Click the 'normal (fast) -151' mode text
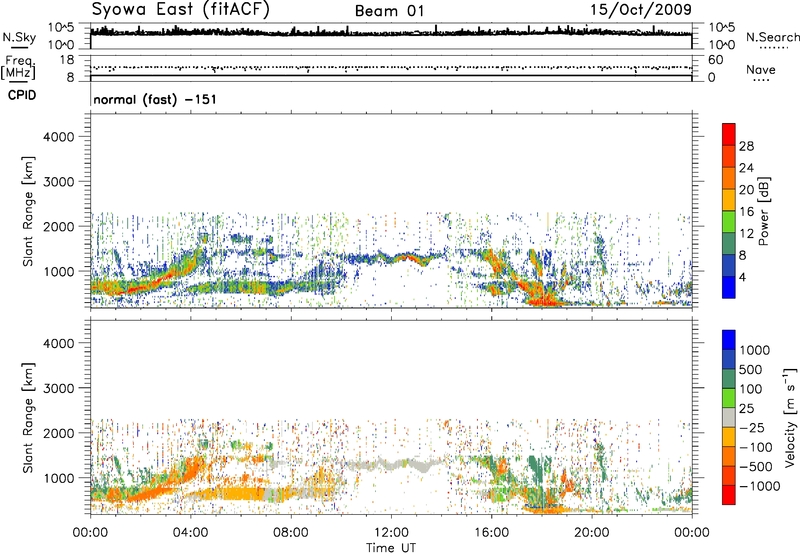This screenshot has width=800, height=554. point(155,99)
